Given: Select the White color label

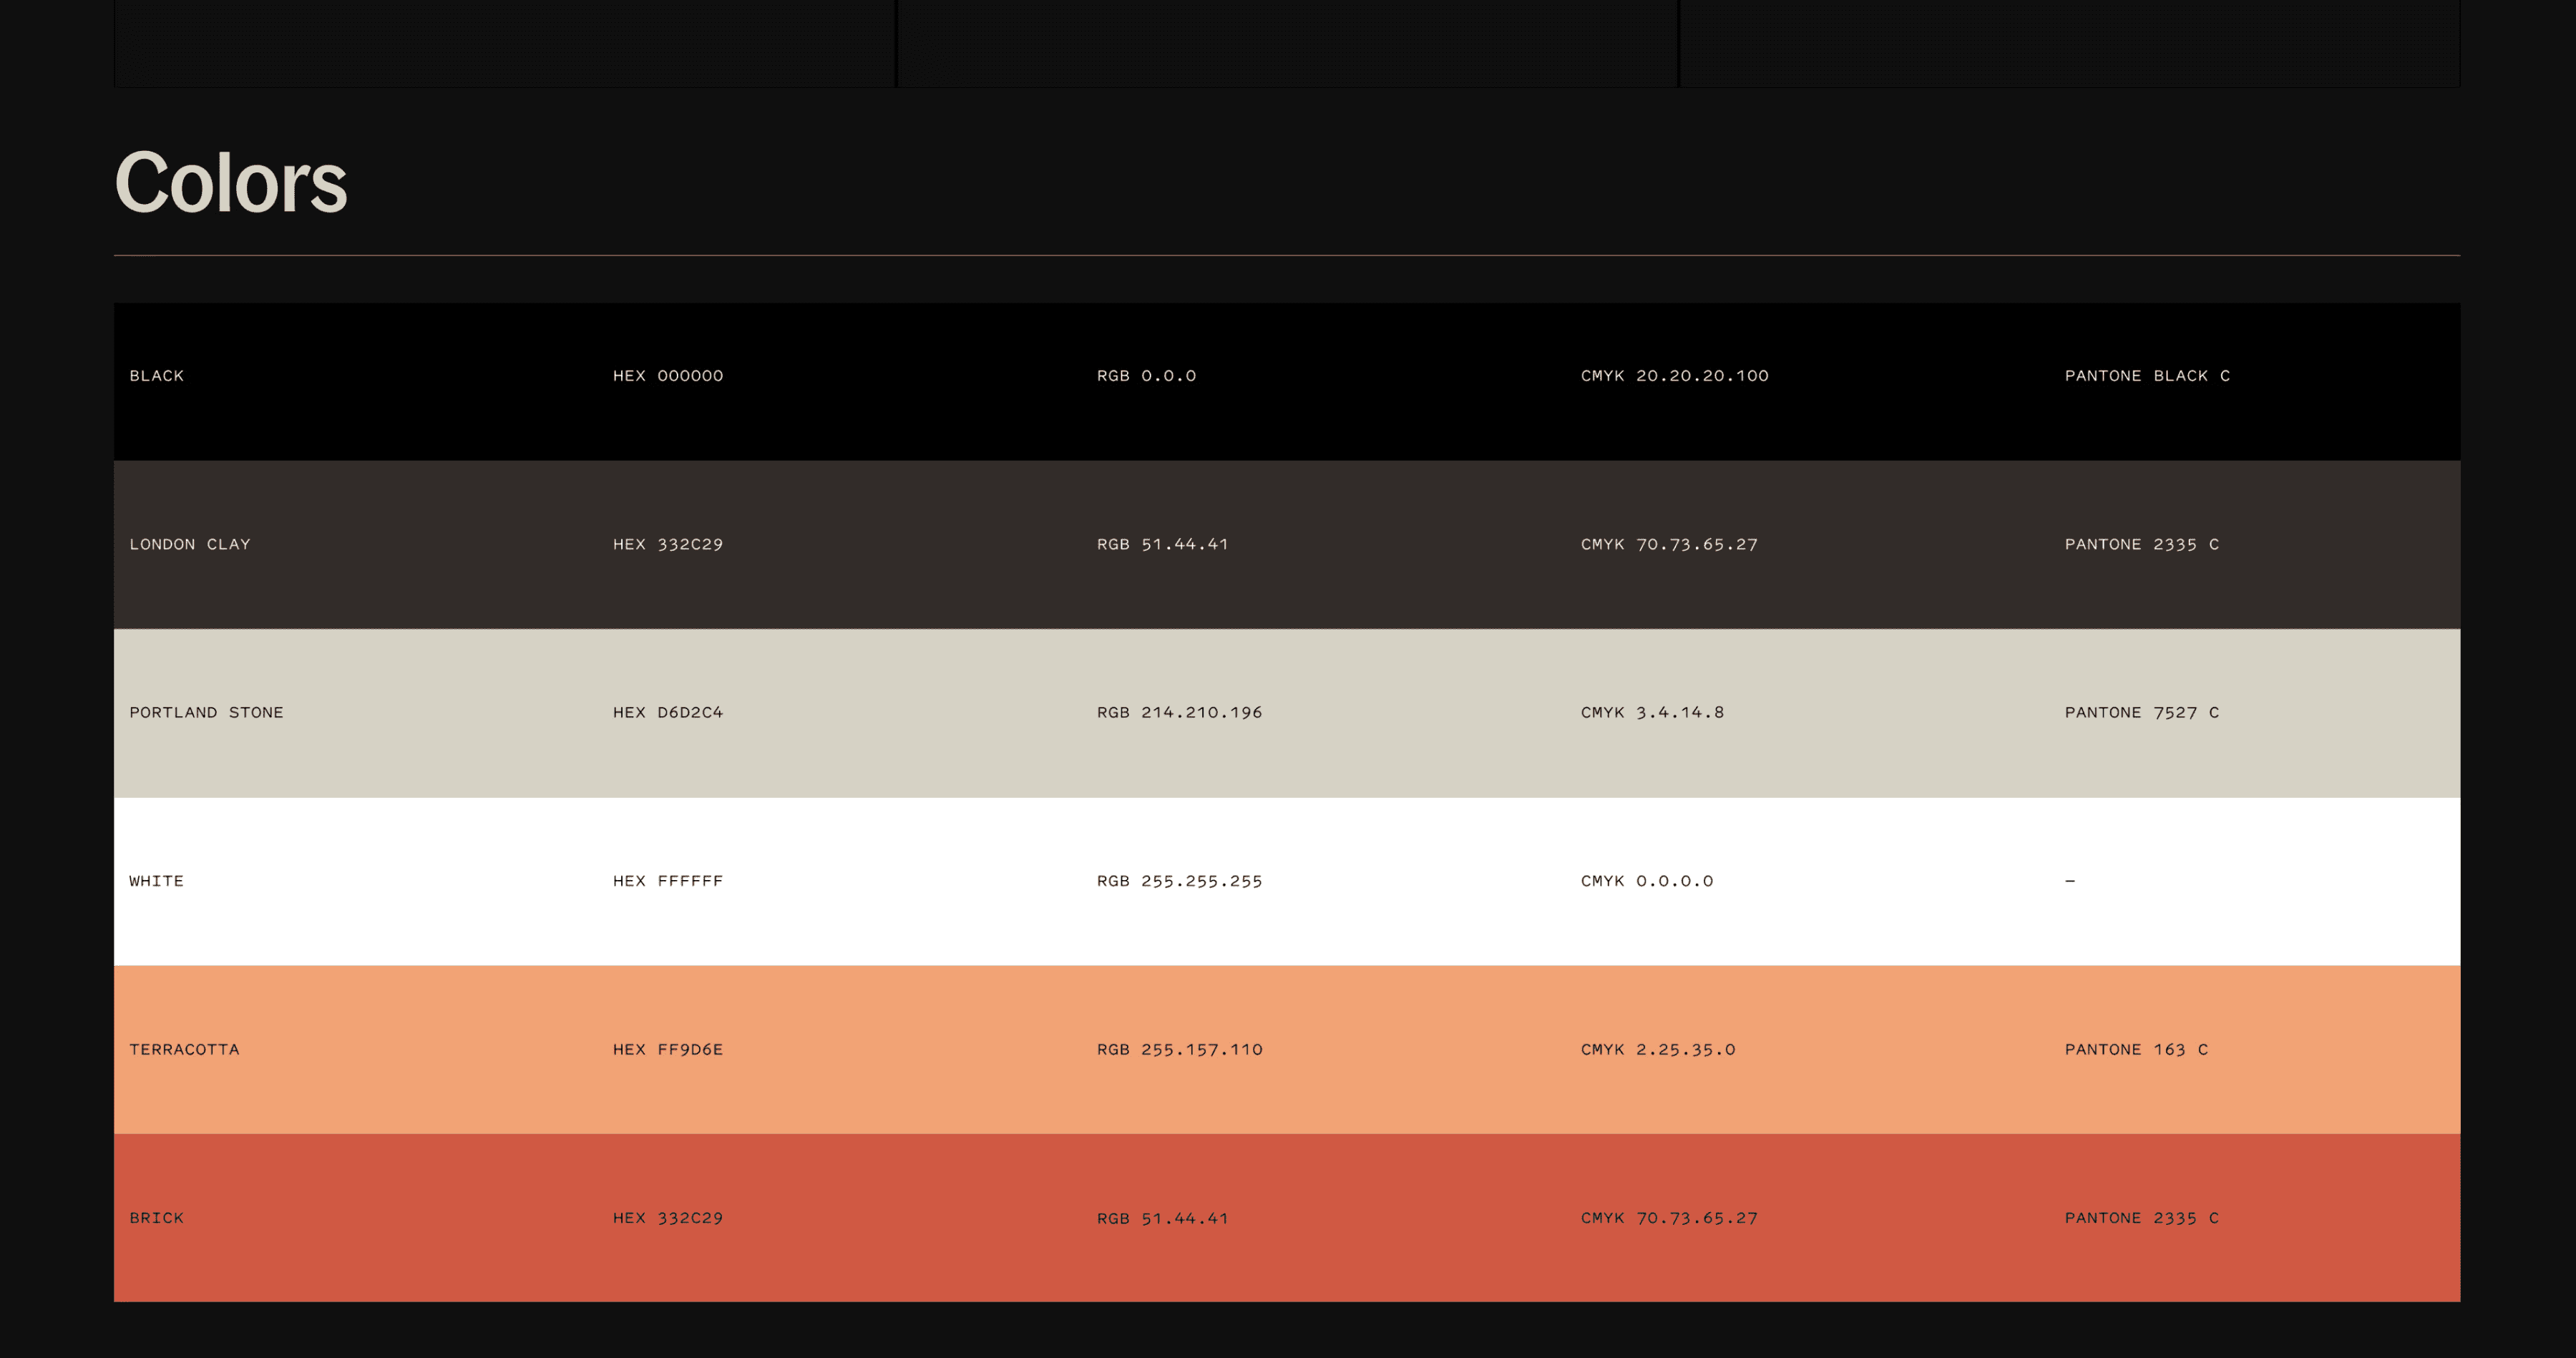Looking at the screenshot, I should [157, 881].
